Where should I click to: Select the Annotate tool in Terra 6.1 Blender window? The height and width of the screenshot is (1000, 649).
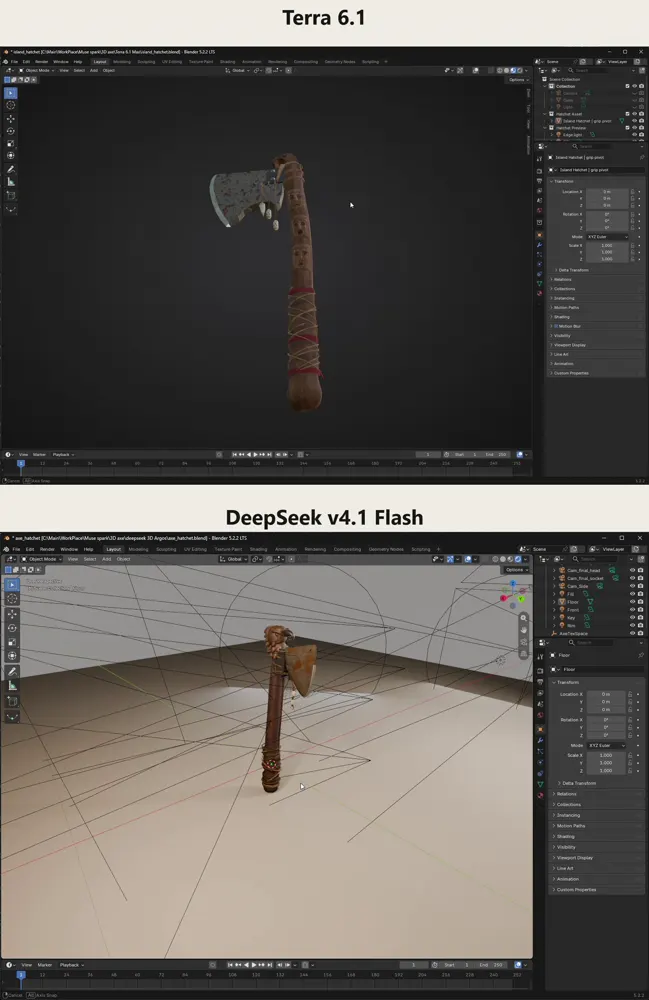click(x=11, y=170)
